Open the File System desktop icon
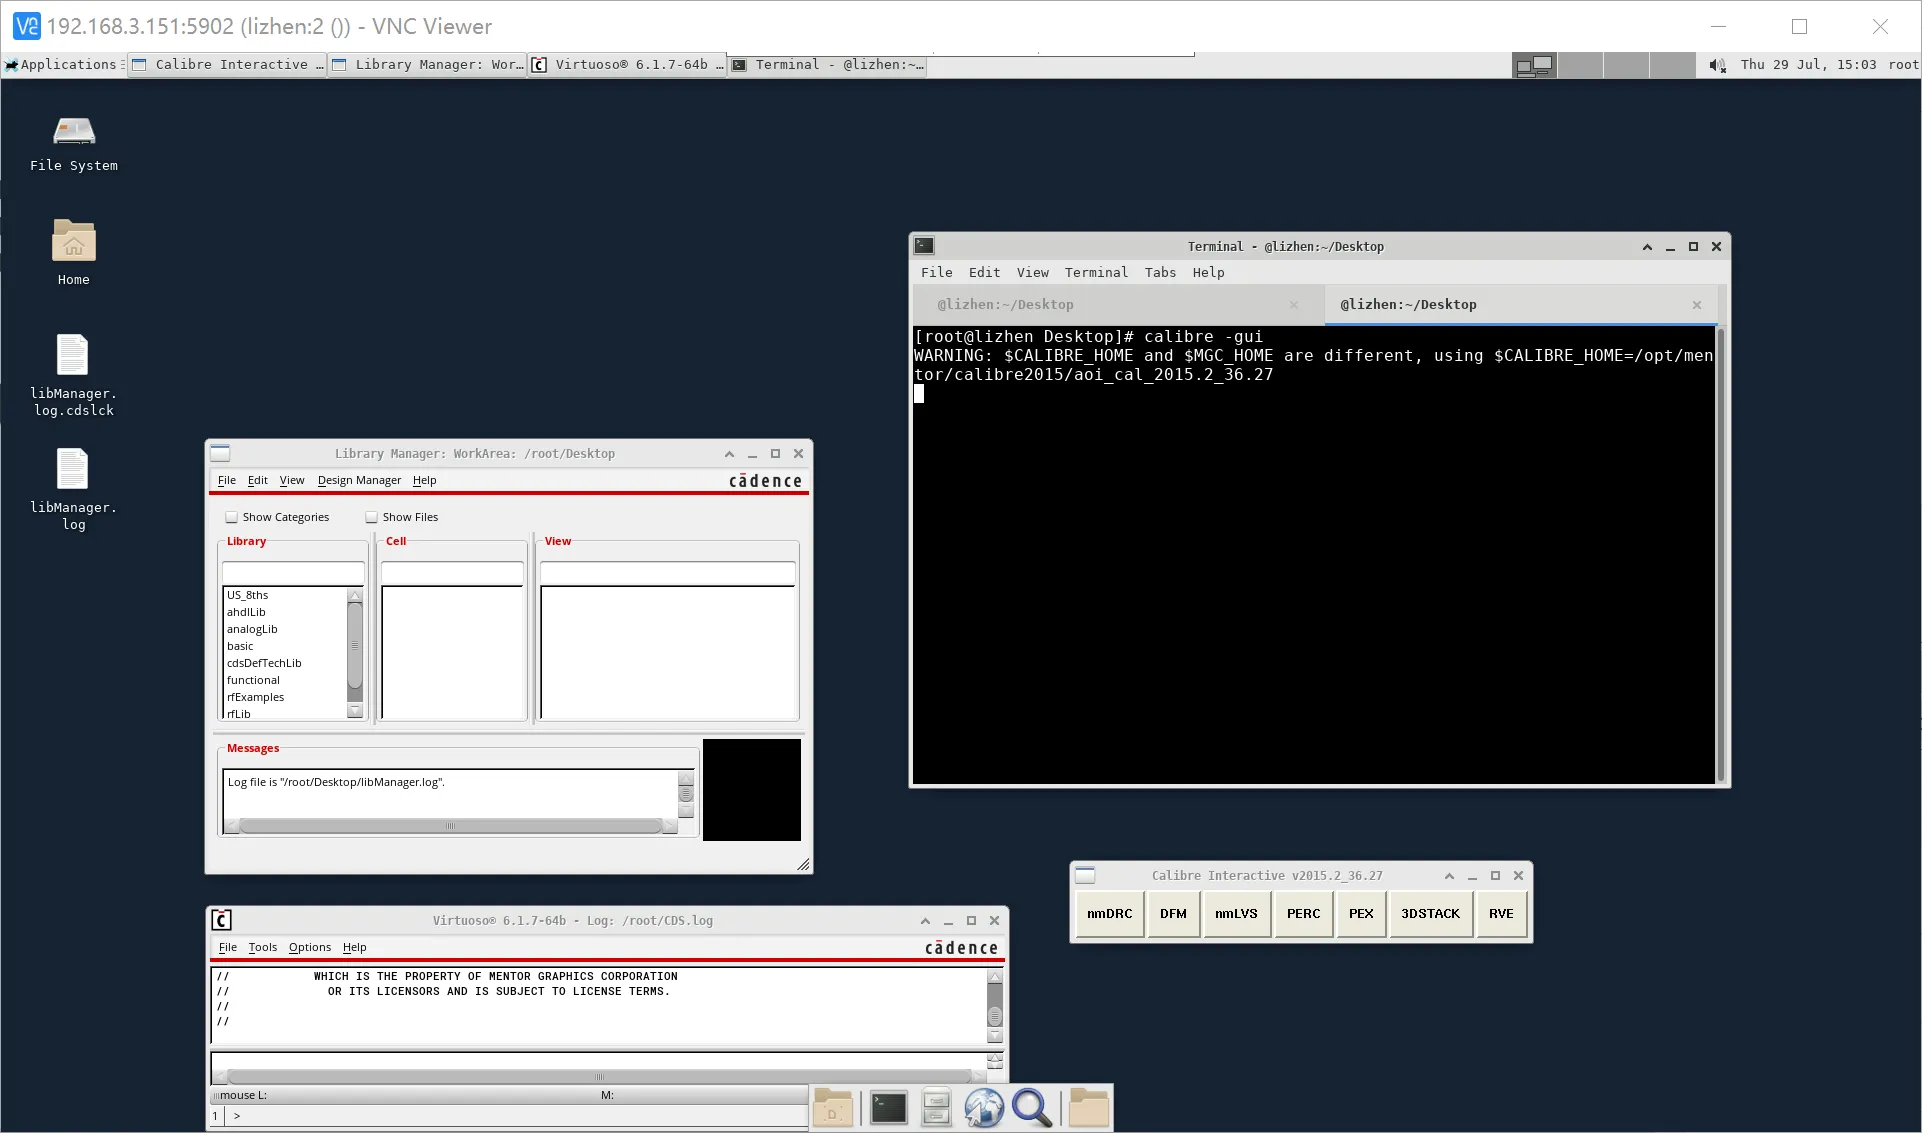The height and width of the screenshot is (1133, 1922). [73, 133]
